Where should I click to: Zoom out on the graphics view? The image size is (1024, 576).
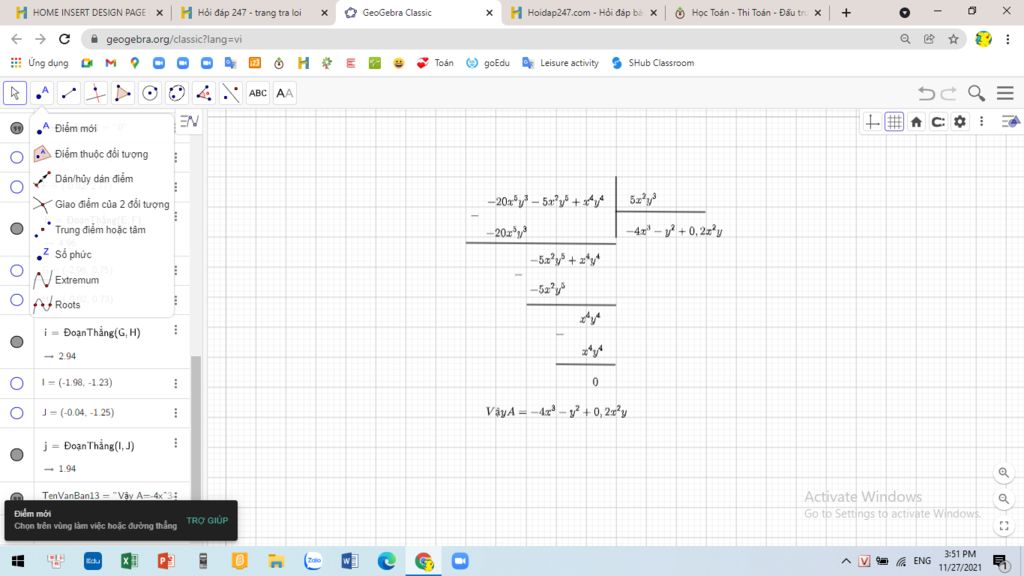pyautogui.click(x=1004, y=499)
